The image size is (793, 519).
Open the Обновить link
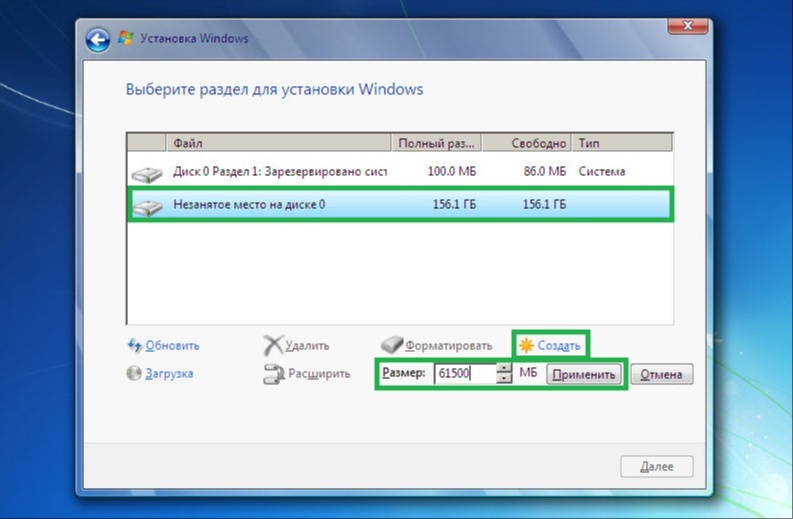pyautogui.click(x=172, y=345)
